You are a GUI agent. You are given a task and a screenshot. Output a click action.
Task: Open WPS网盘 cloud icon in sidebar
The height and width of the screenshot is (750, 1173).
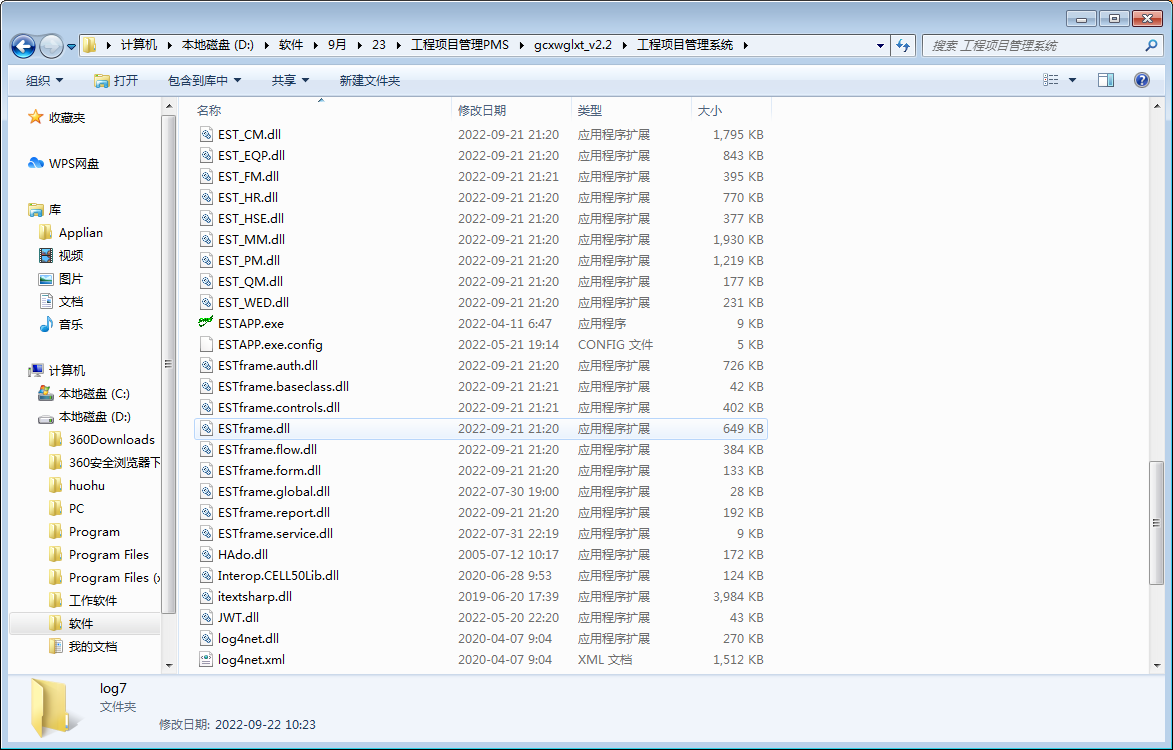click(x=35, y=163)
